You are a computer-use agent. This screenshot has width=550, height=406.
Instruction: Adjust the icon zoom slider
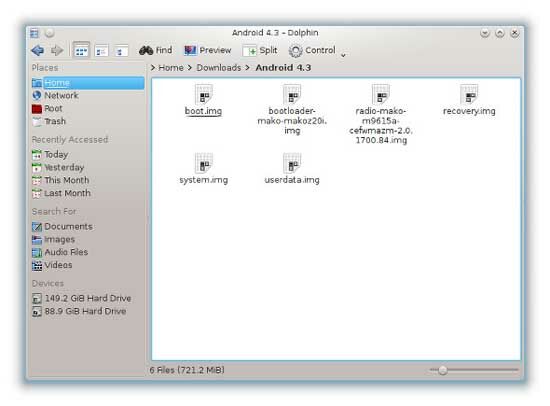pyautogui.click(x=474, y=370)
